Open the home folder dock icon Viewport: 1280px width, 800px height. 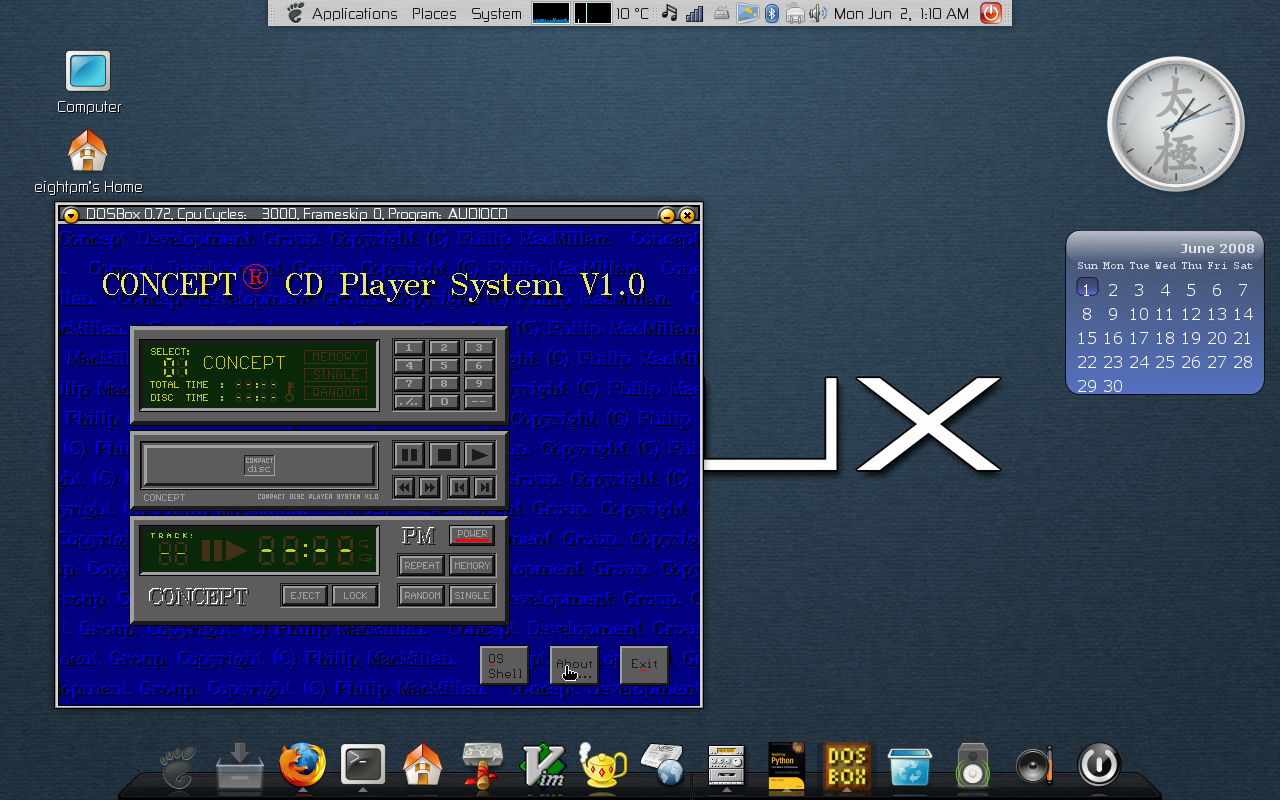coord(422,766)
